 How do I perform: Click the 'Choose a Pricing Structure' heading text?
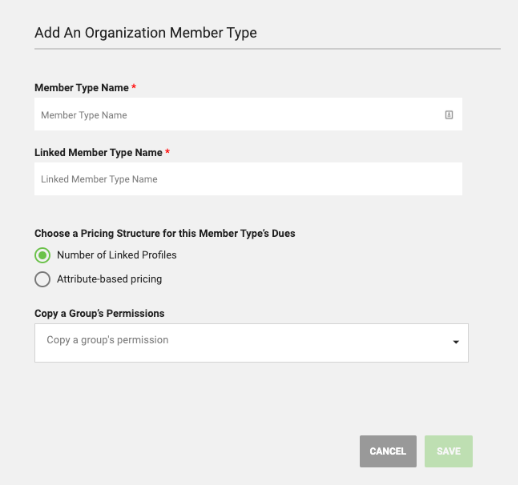(x=165, y=233)
